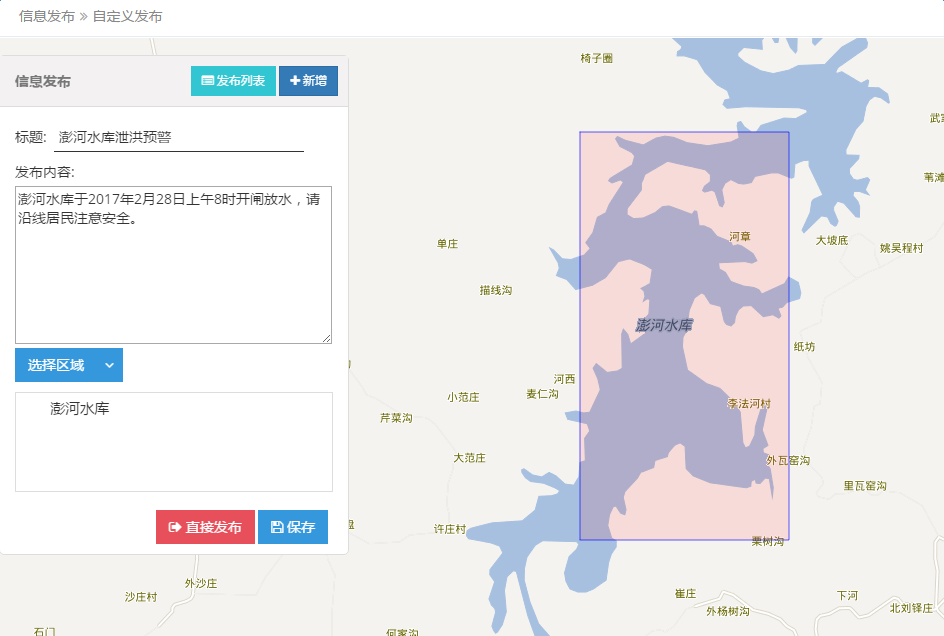944x636 pixels.
Task: Select 澎河水库 in the selected region list
Action: click(80, 409)
